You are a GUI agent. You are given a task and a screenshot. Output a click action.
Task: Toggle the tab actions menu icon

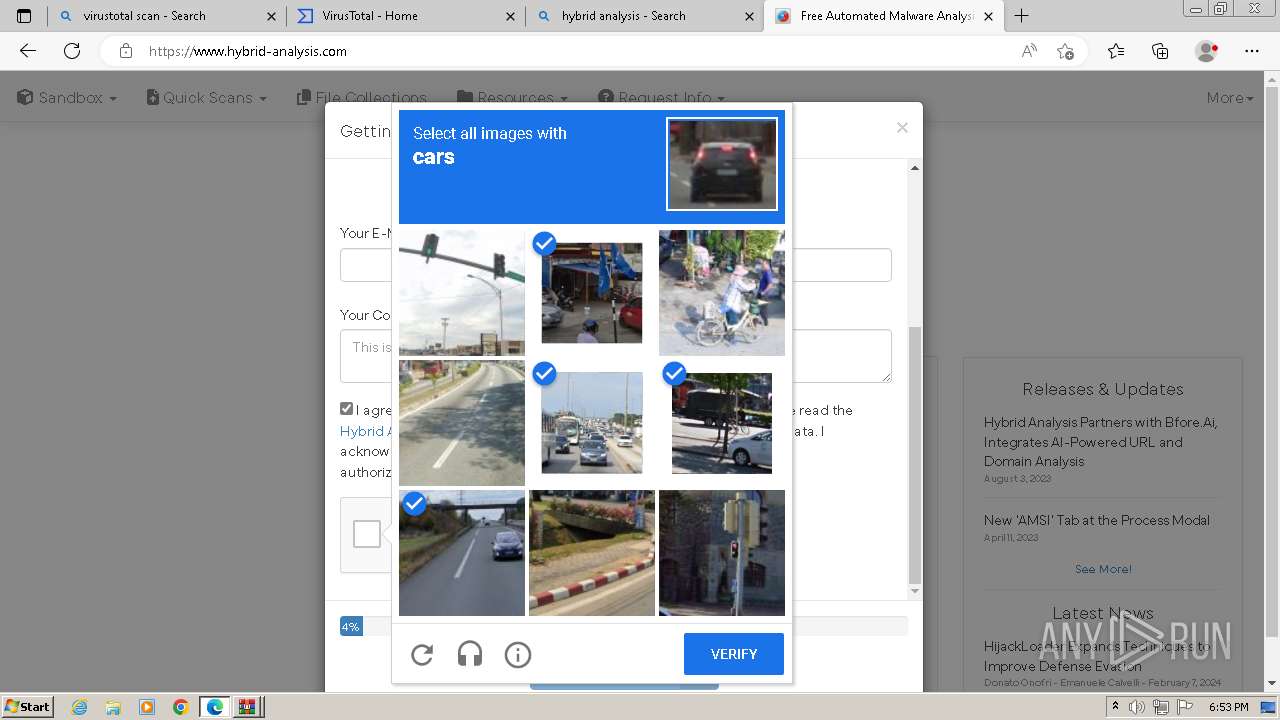24,16
